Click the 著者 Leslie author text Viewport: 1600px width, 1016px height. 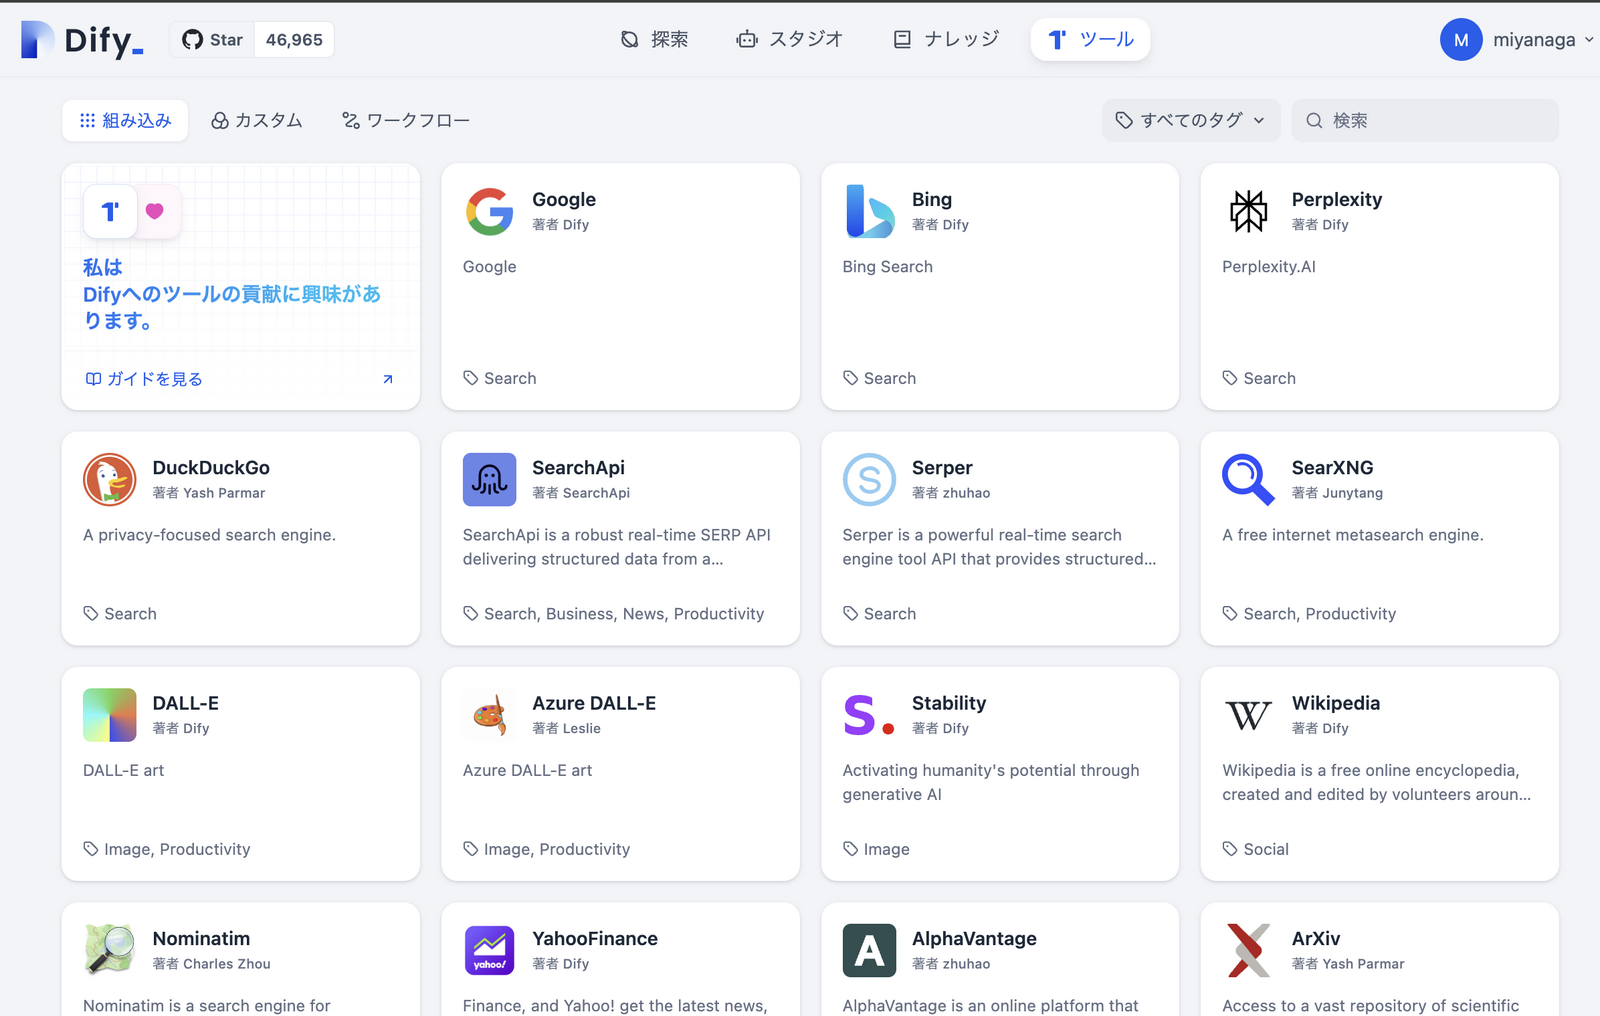tap(567, 729)
